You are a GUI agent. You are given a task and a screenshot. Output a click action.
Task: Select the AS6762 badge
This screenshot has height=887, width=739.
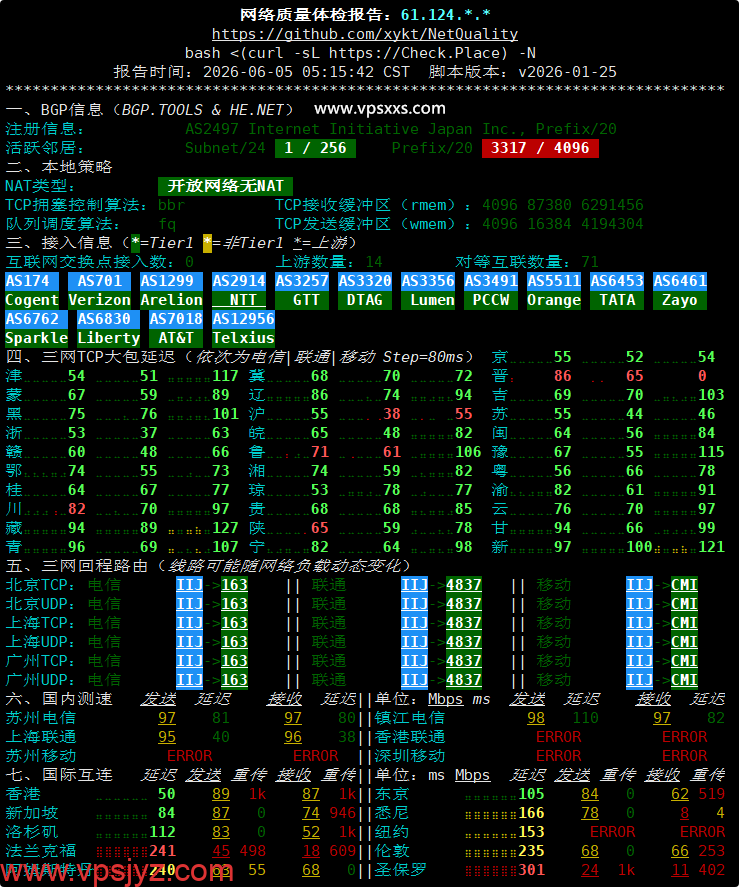[36, 319]
